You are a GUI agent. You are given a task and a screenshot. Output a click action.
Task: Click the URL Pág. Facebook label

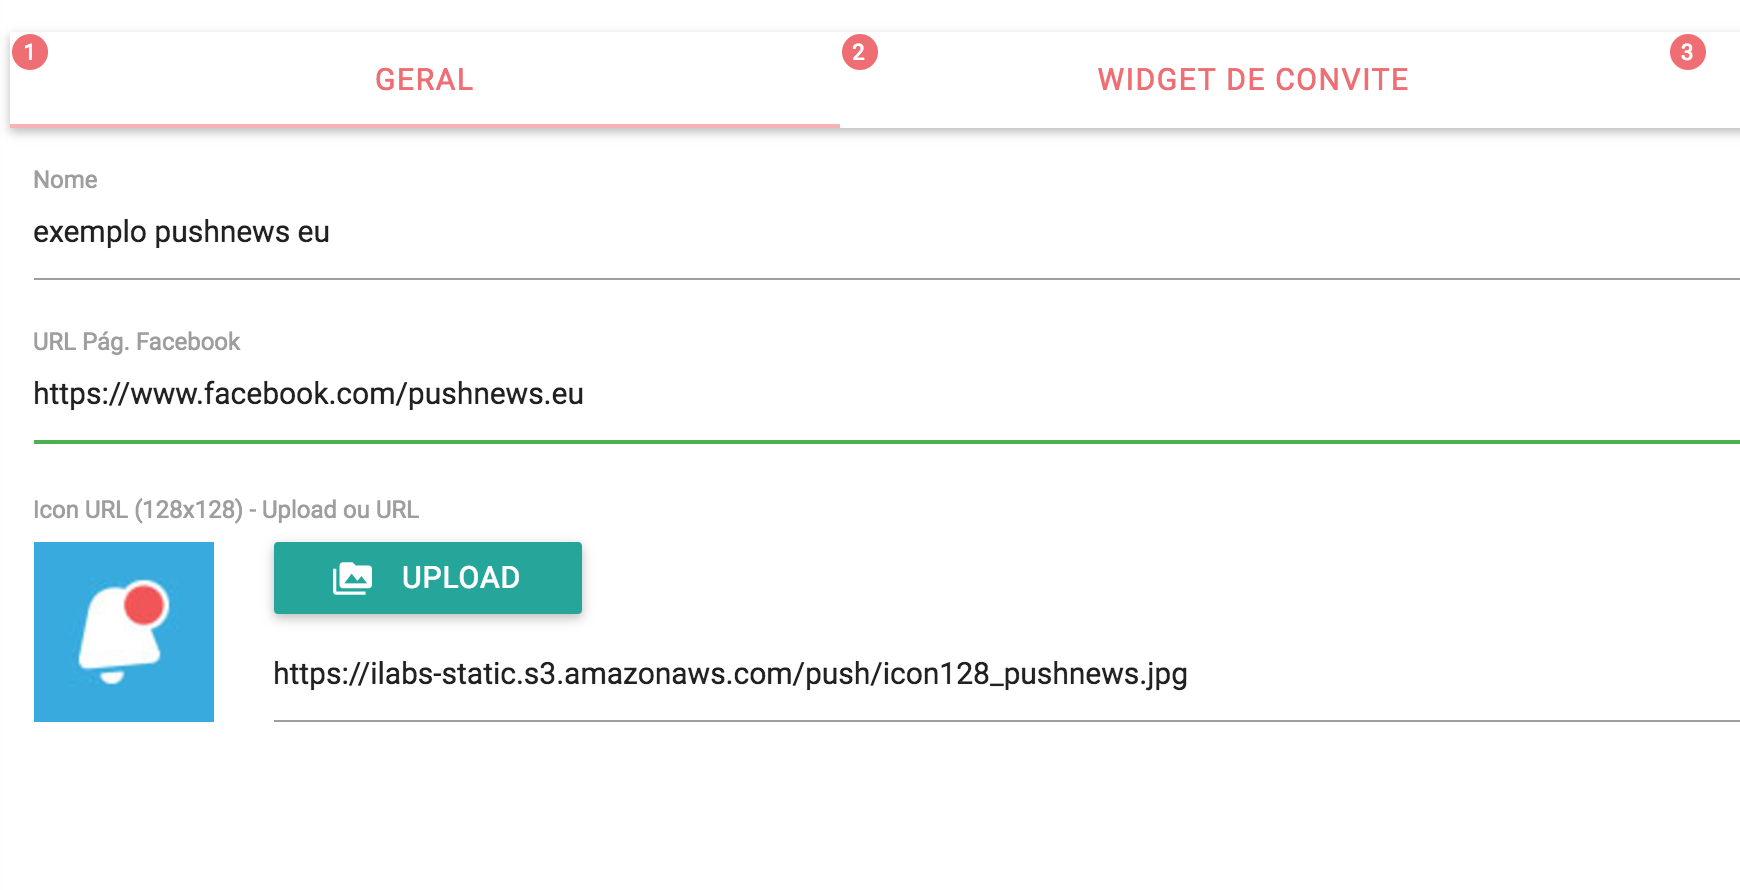(x=137, y=342)
